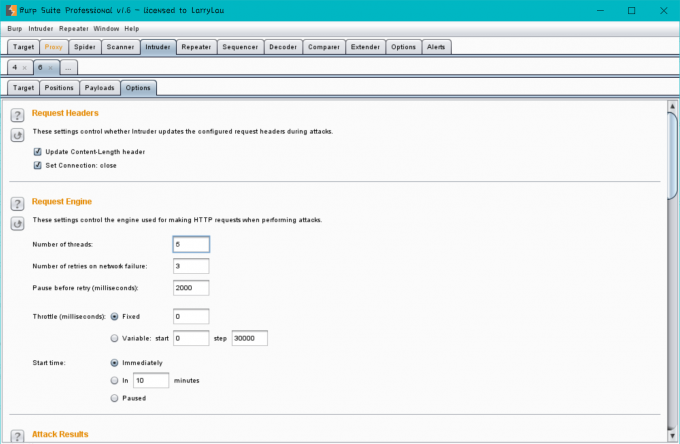
Task: Select Intruder attack tab 4
Action: click(x=15, y=68)
